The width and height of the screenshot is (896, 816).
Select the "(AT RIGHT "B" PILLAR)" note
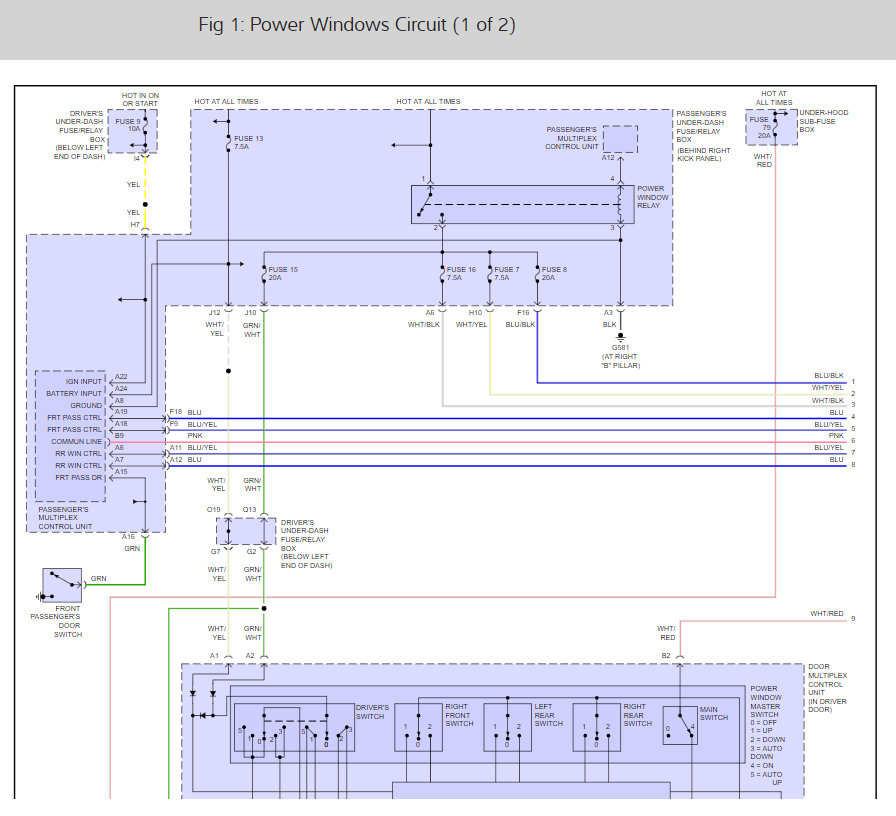tap(620, 361)
